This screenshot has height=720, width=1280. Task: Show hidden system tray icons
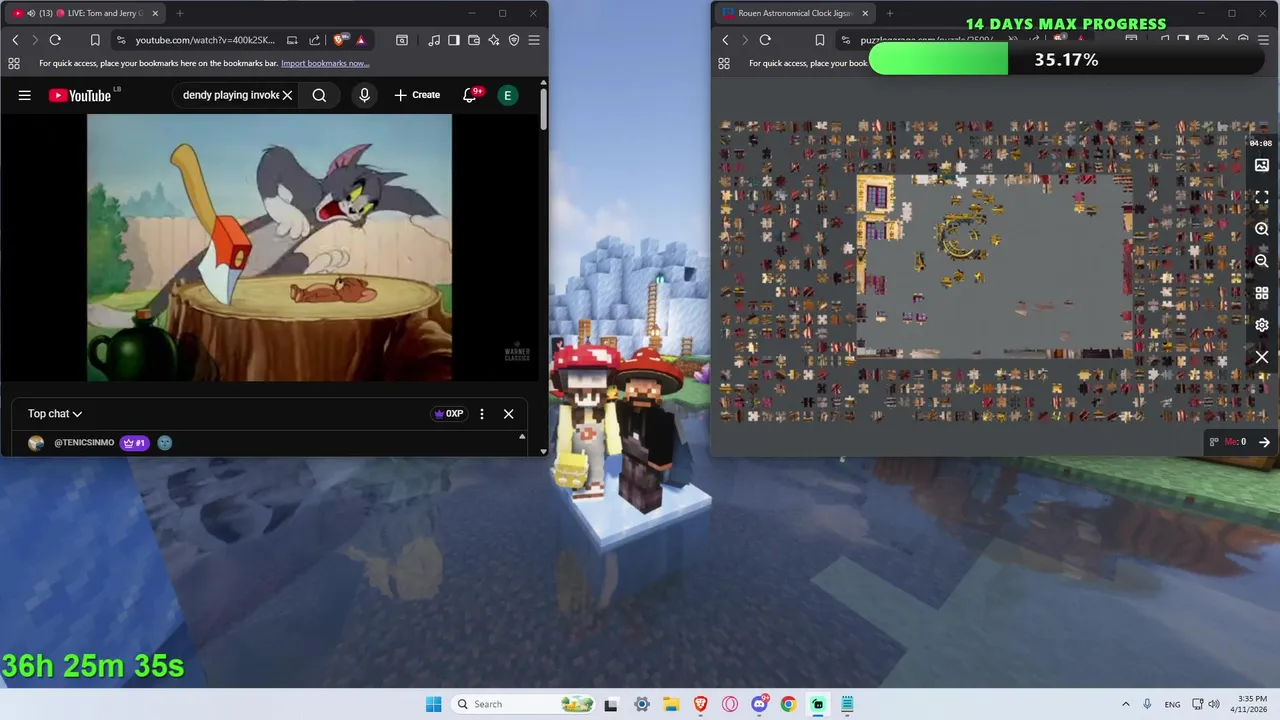(x=1126, y=704)
